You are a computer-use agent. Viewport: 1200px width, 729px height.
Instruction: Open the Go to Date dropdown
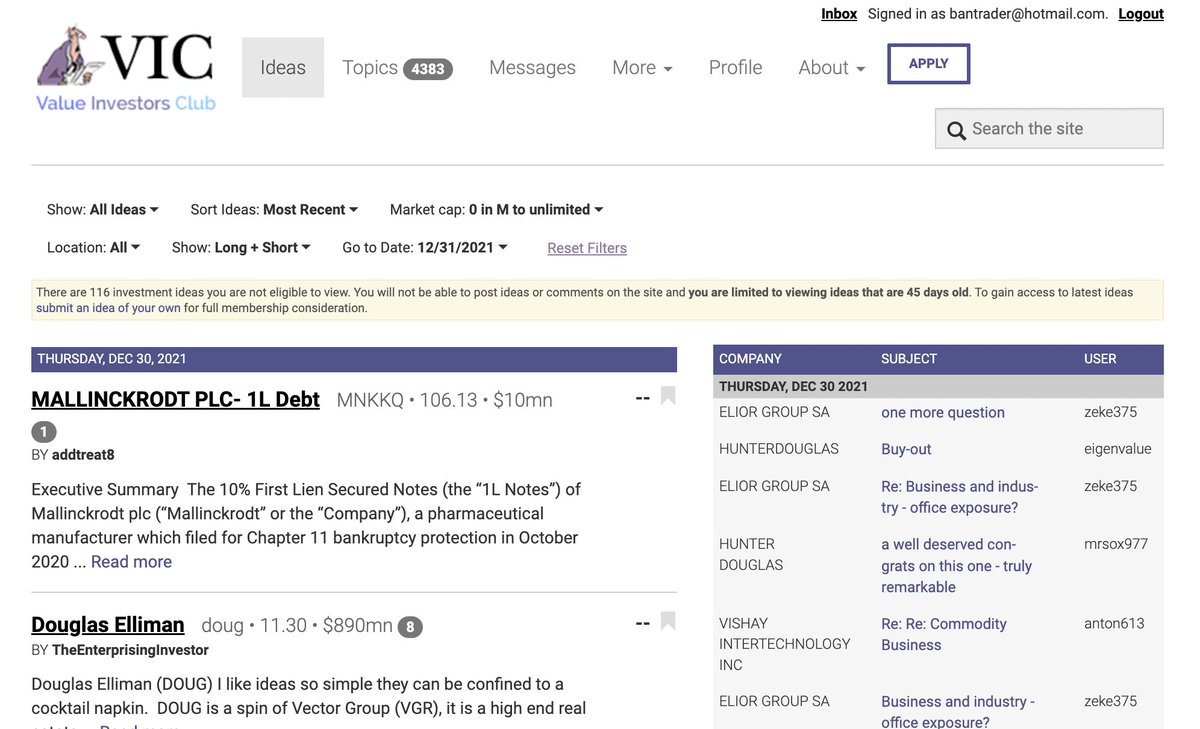point(425,247)
